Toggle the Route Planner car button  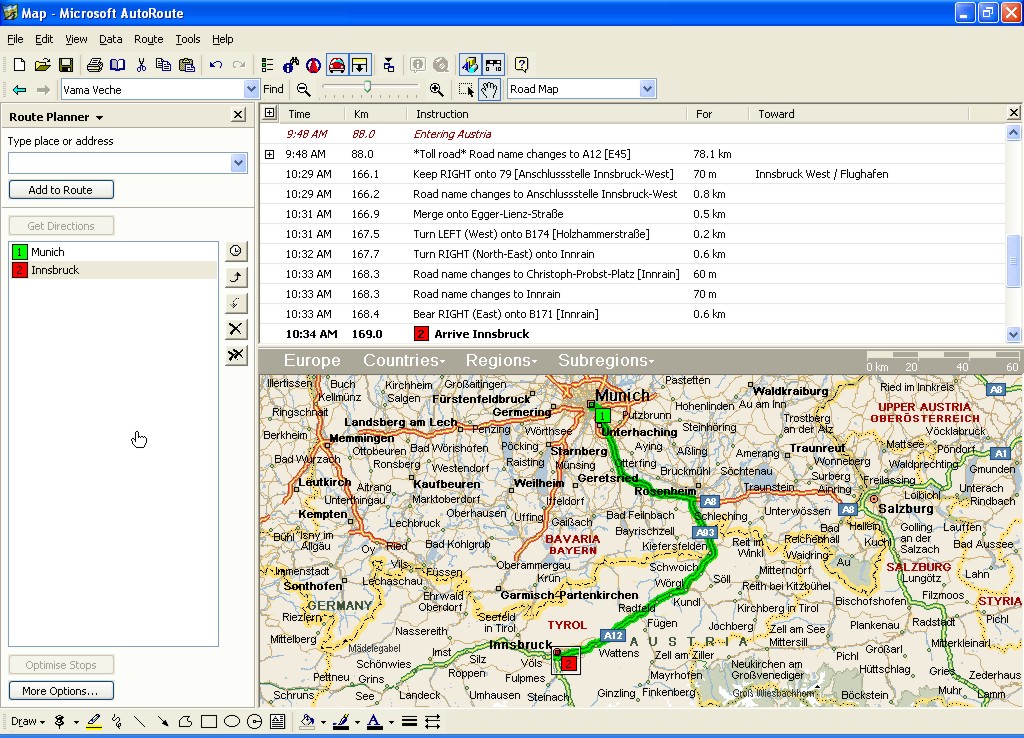tap(337, 65)
